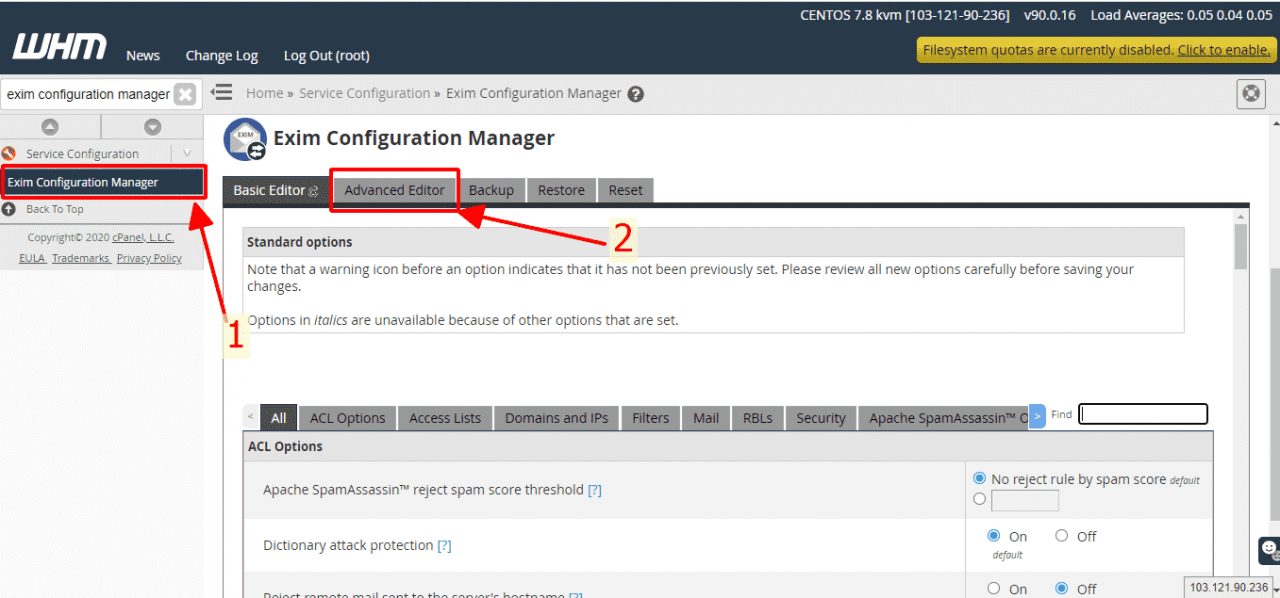Open help icon beside Exim Configuration Manager breadcrumb
The height and width of the screenshot is (598, 1280).
[x=635, y=94]
